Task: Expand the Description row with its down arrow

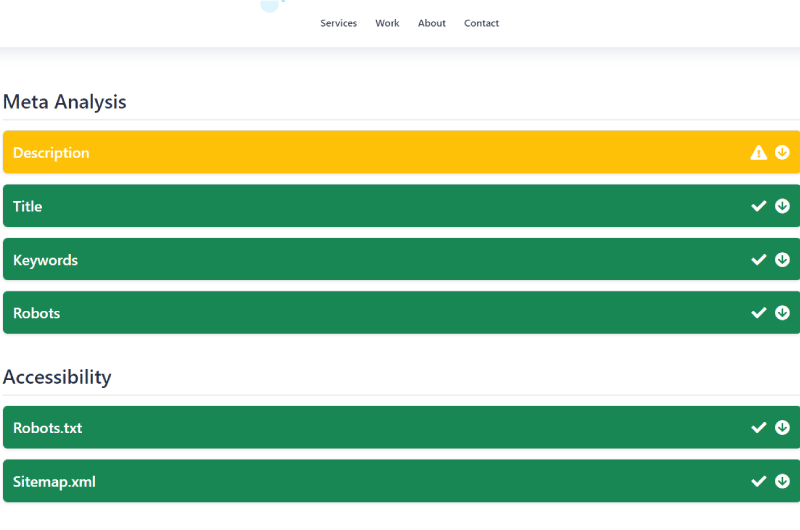Action: tap(782, 153)
